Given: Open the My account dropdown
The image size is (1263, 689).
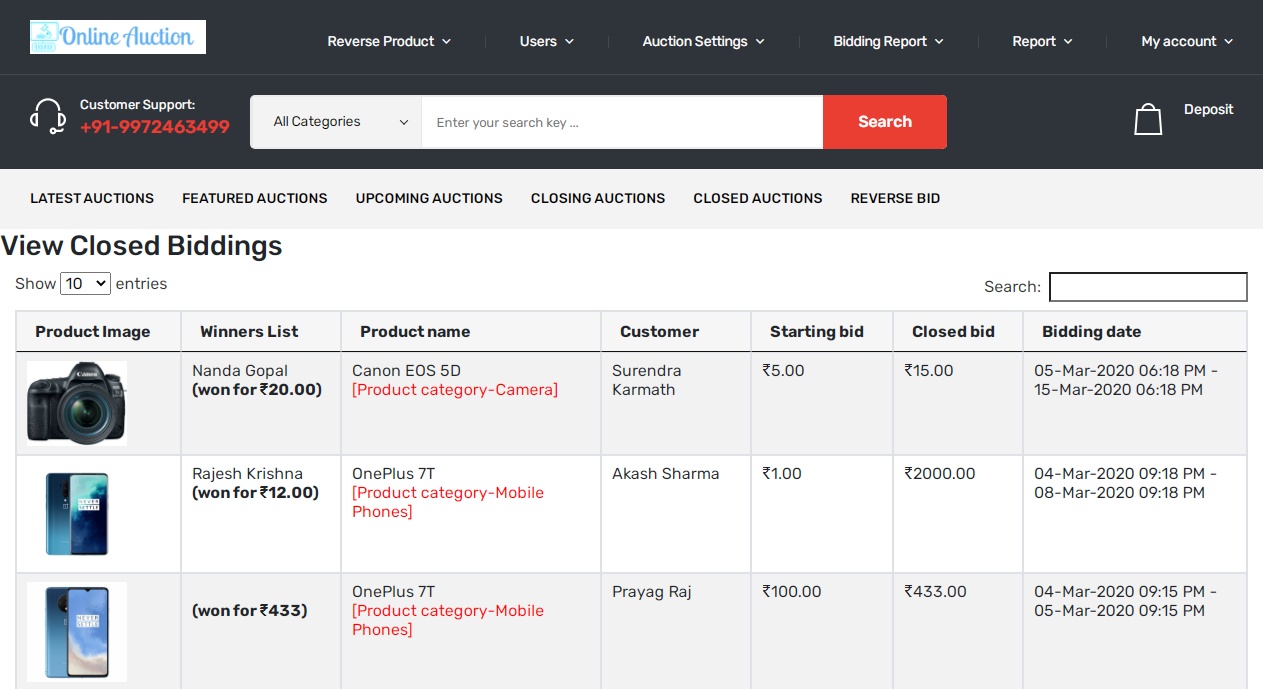Looking at the screenshot, I should click(x=1186, y=41).
